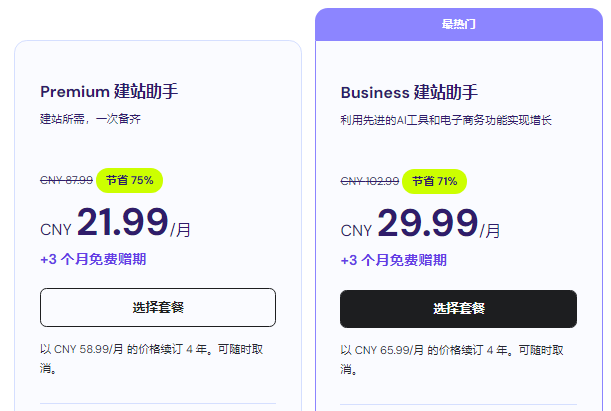611x411 pixels.
Task: Click the Business 建站助手 plan title
Action: pyautogui.click(x=411, y=93)
